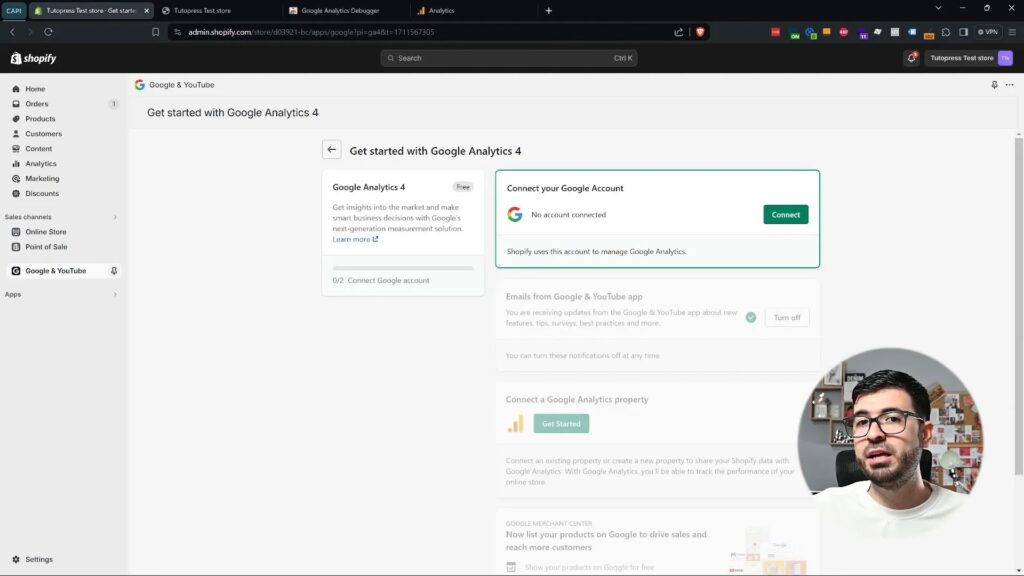This screenshot has width=1024, height=576.
Task: Open Orders in sidebar
Action: tap(37, 104)
